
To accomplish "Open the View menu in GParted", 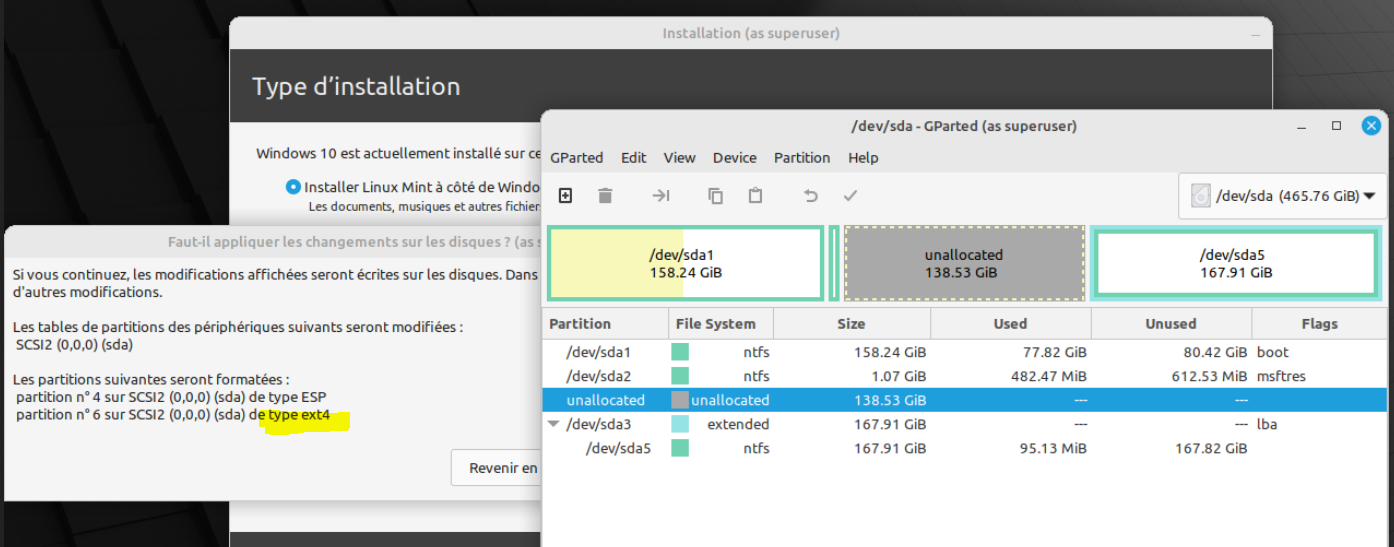I will tap(679, 158).
